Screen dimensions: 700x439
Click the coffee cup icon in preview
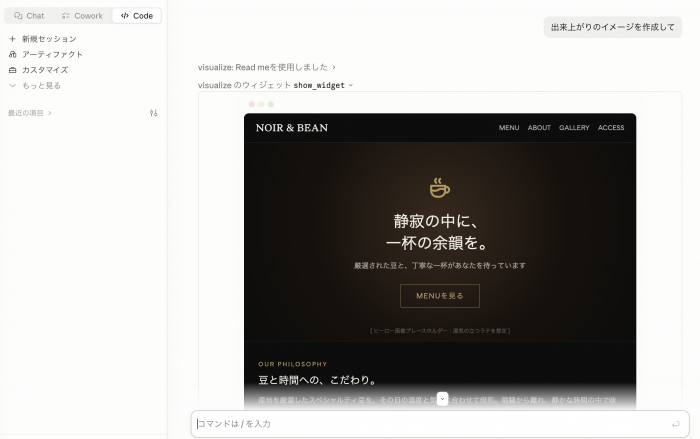[440, 188]
